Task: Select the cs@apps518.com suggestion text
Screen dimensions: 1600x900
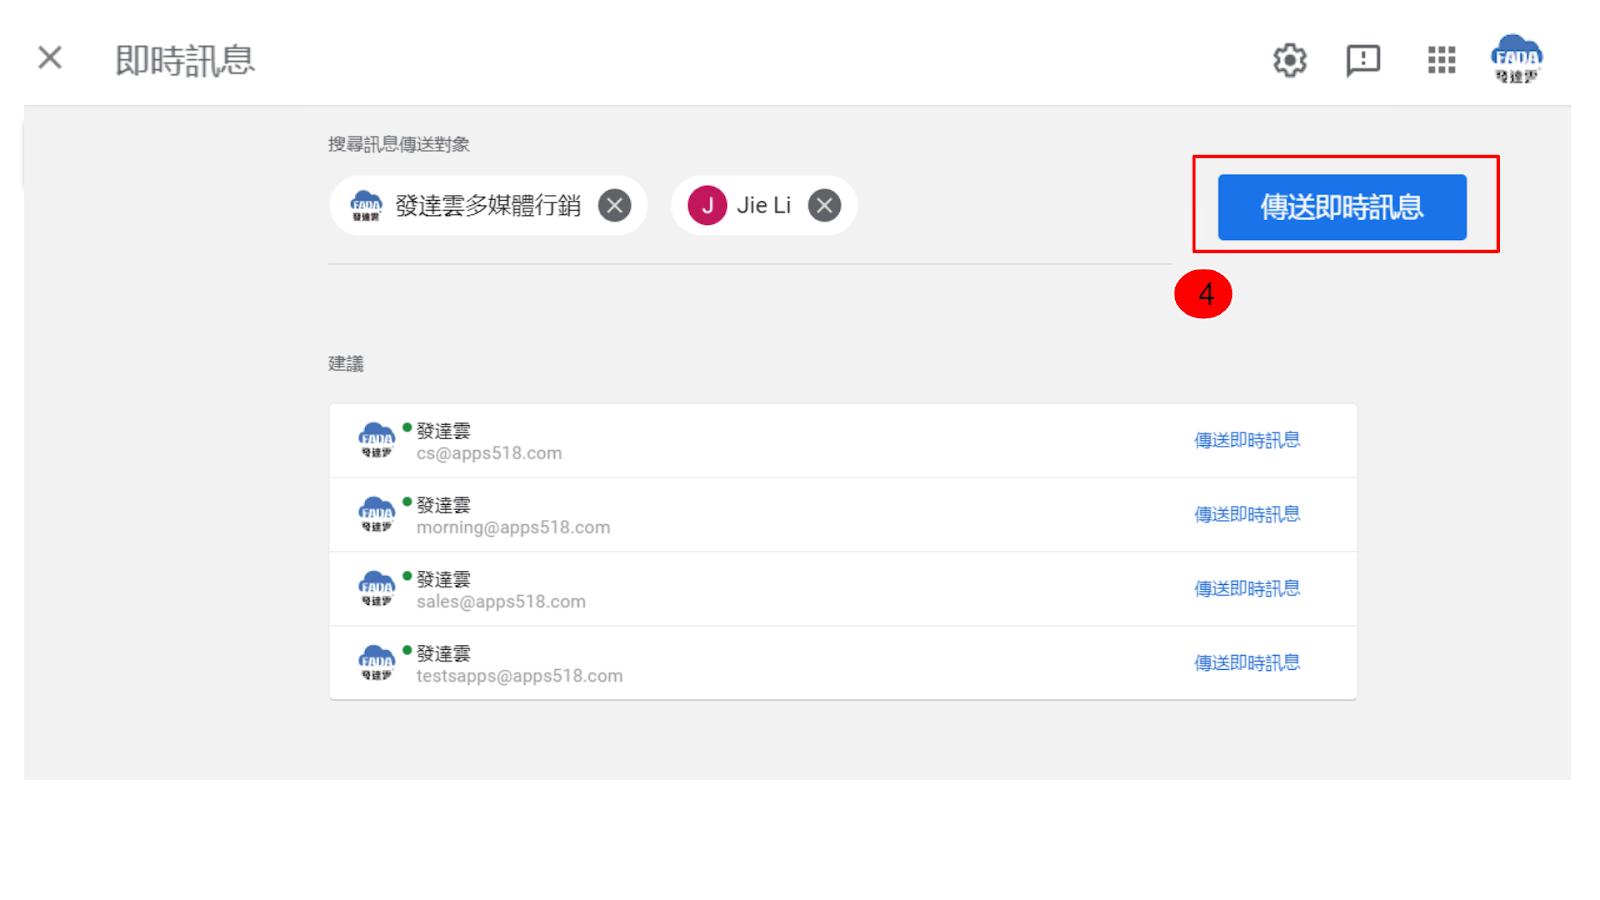Action: [489, 453]
